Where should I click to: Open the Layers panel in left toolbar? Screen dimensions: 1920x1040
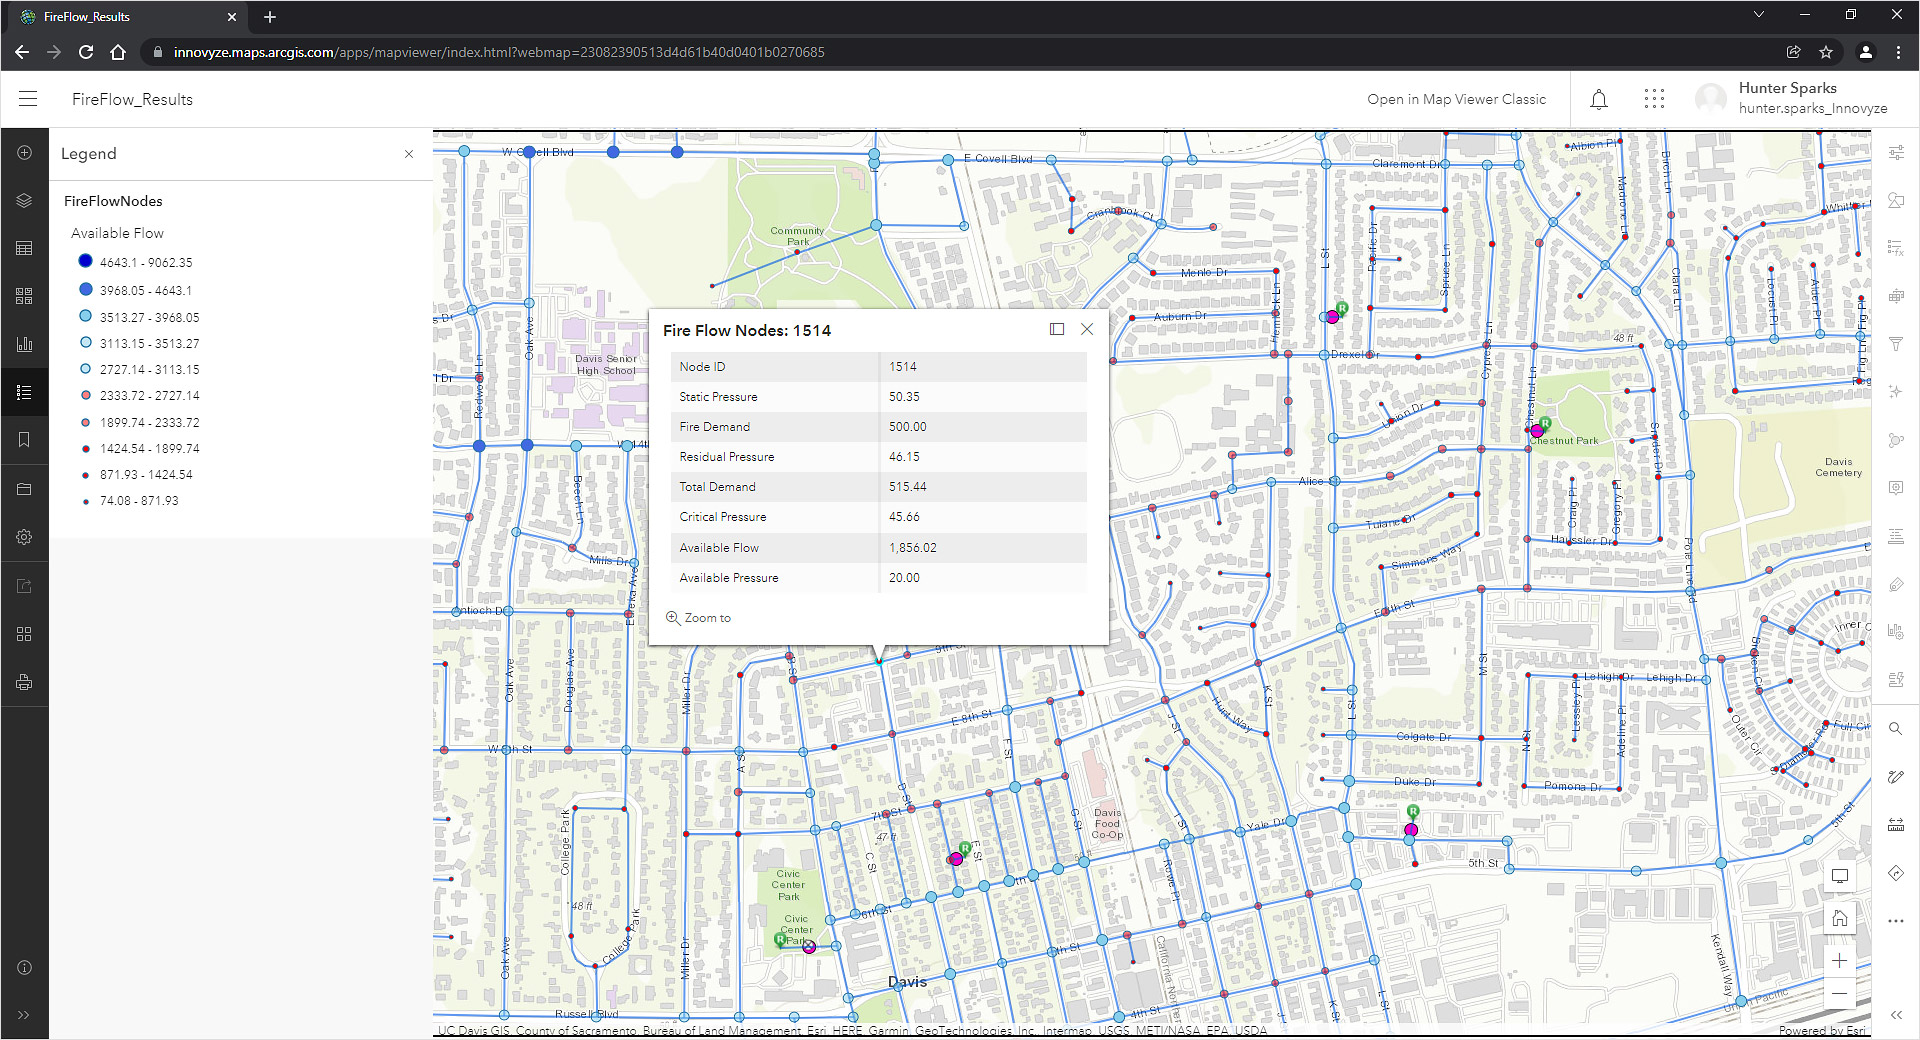click(x=24, y=200)
